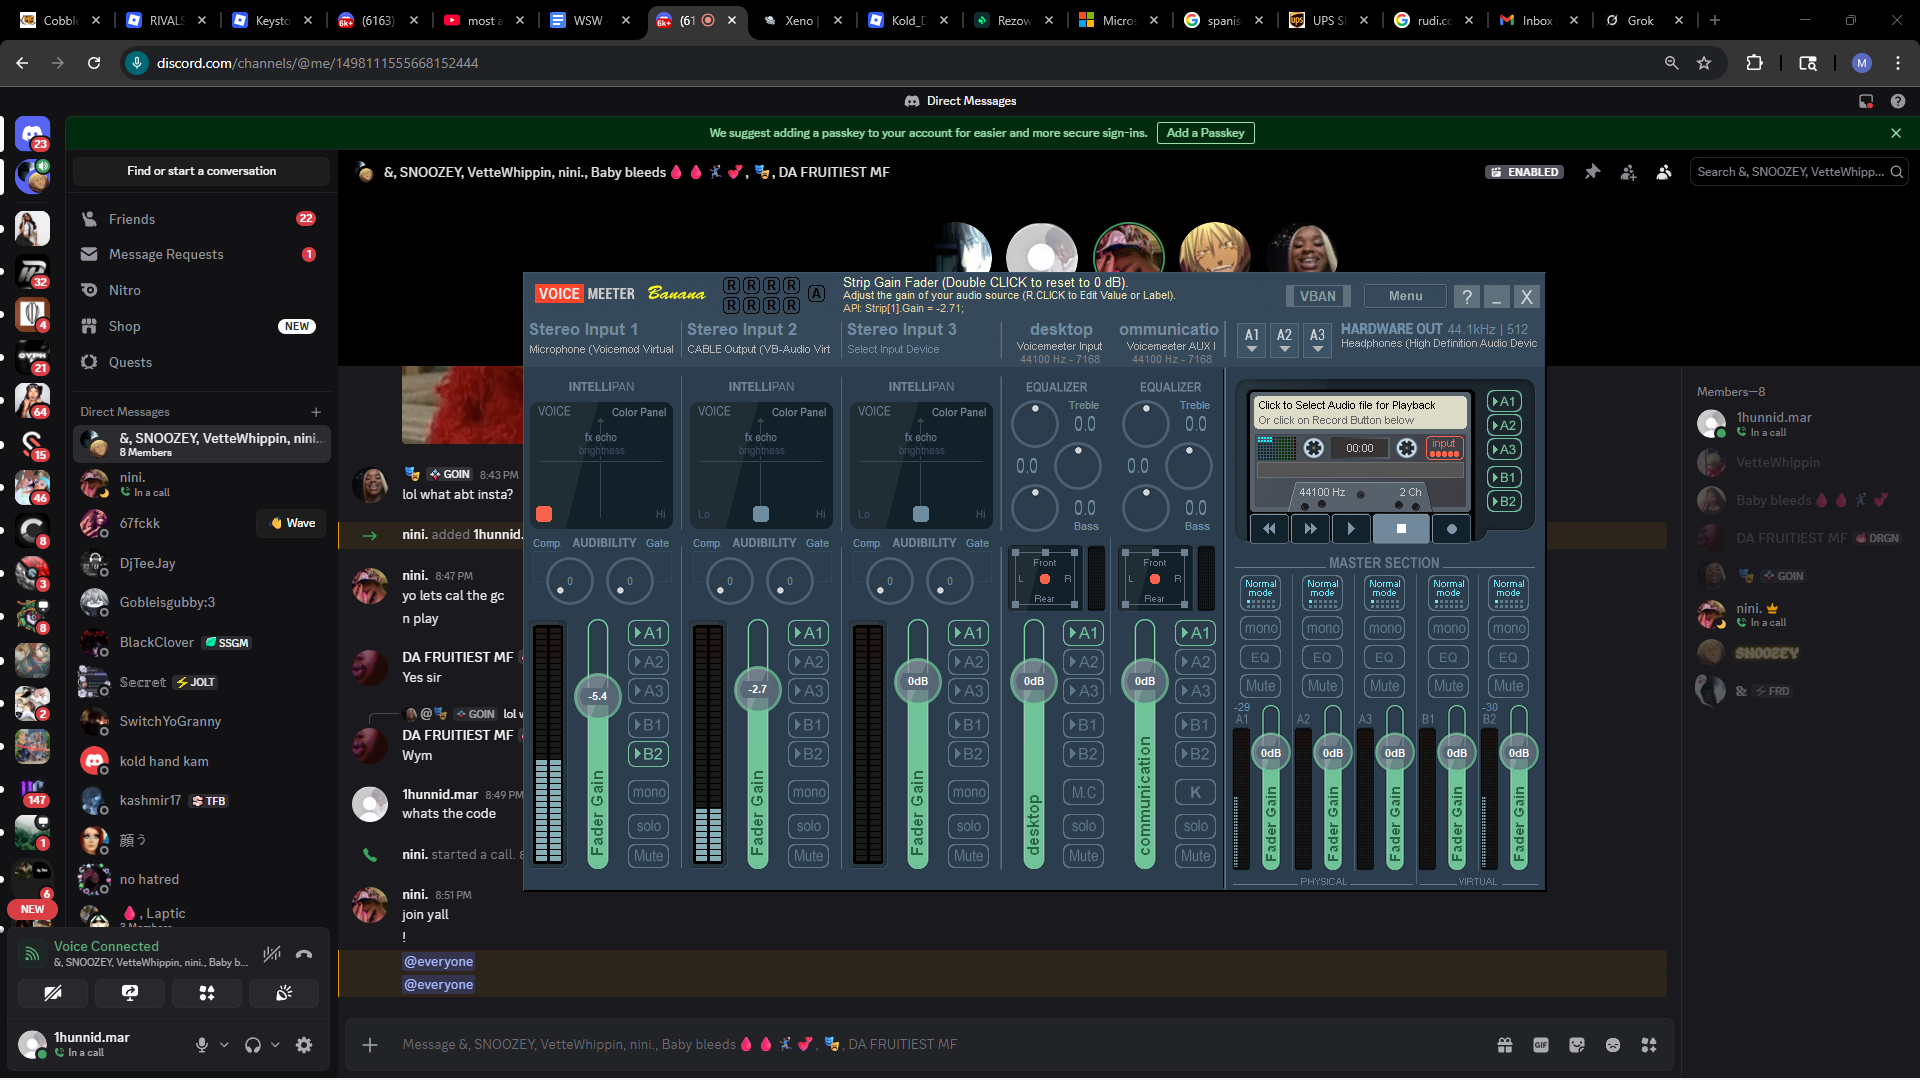
Task: Choose input device for Stereo Input 1
Action: point(601,350)
